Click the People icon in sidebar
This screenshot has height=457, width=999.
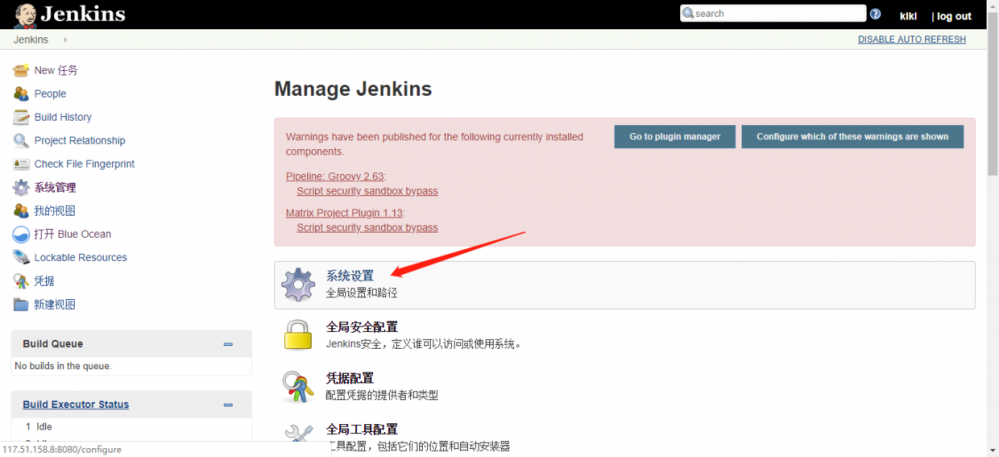[x=21, y=94]
